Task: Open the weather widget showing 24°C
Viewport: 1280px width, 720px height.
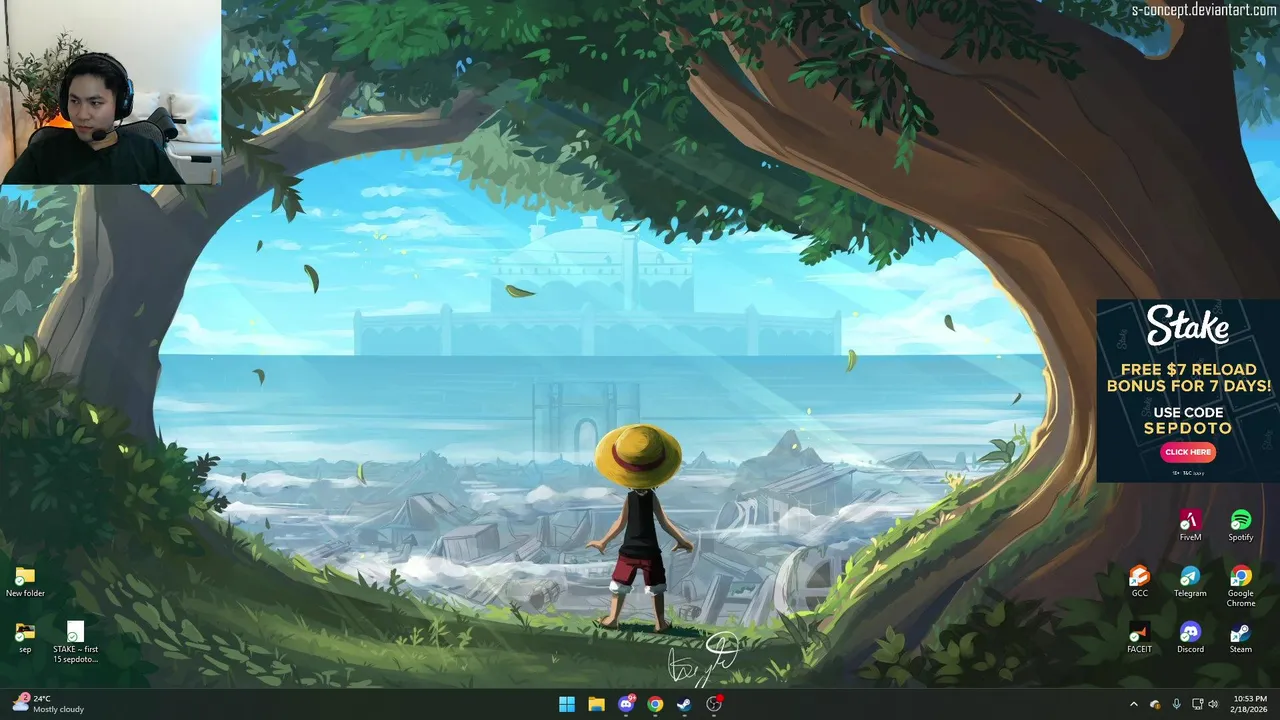Action: click(x=47, y=704)
